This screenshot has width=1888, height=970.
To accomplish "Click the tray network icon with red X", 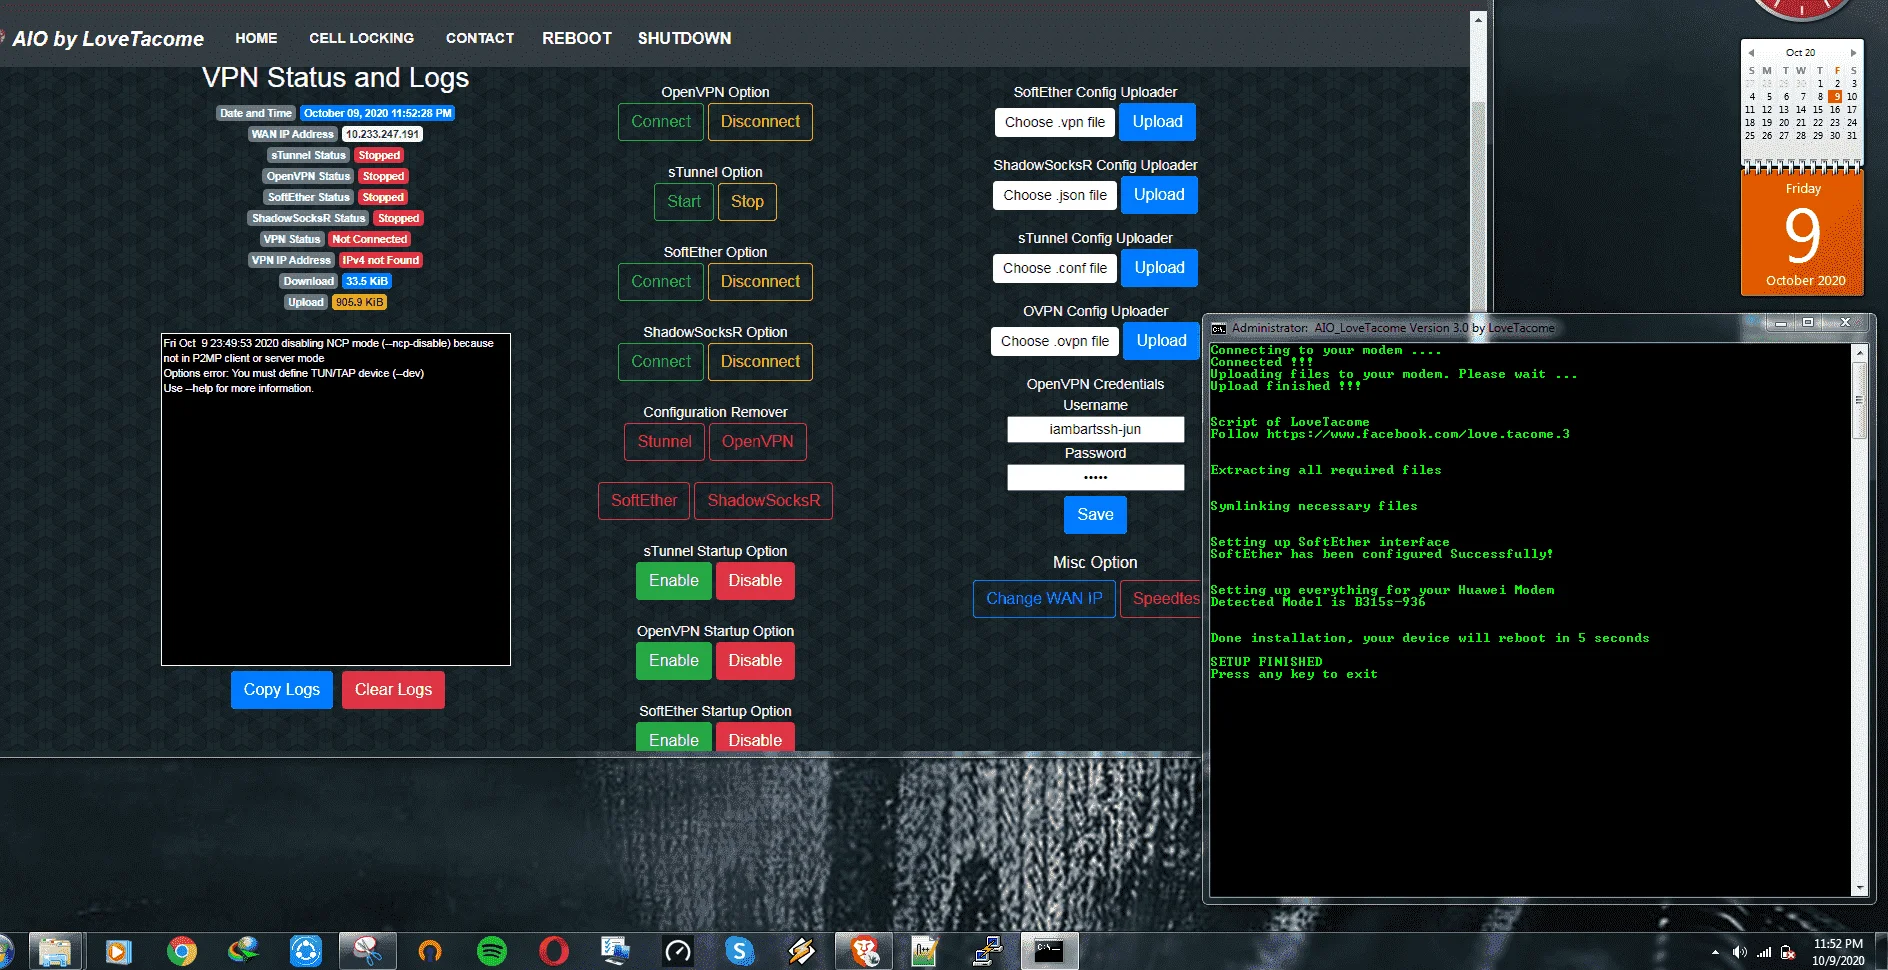I will pos(1788,953).
